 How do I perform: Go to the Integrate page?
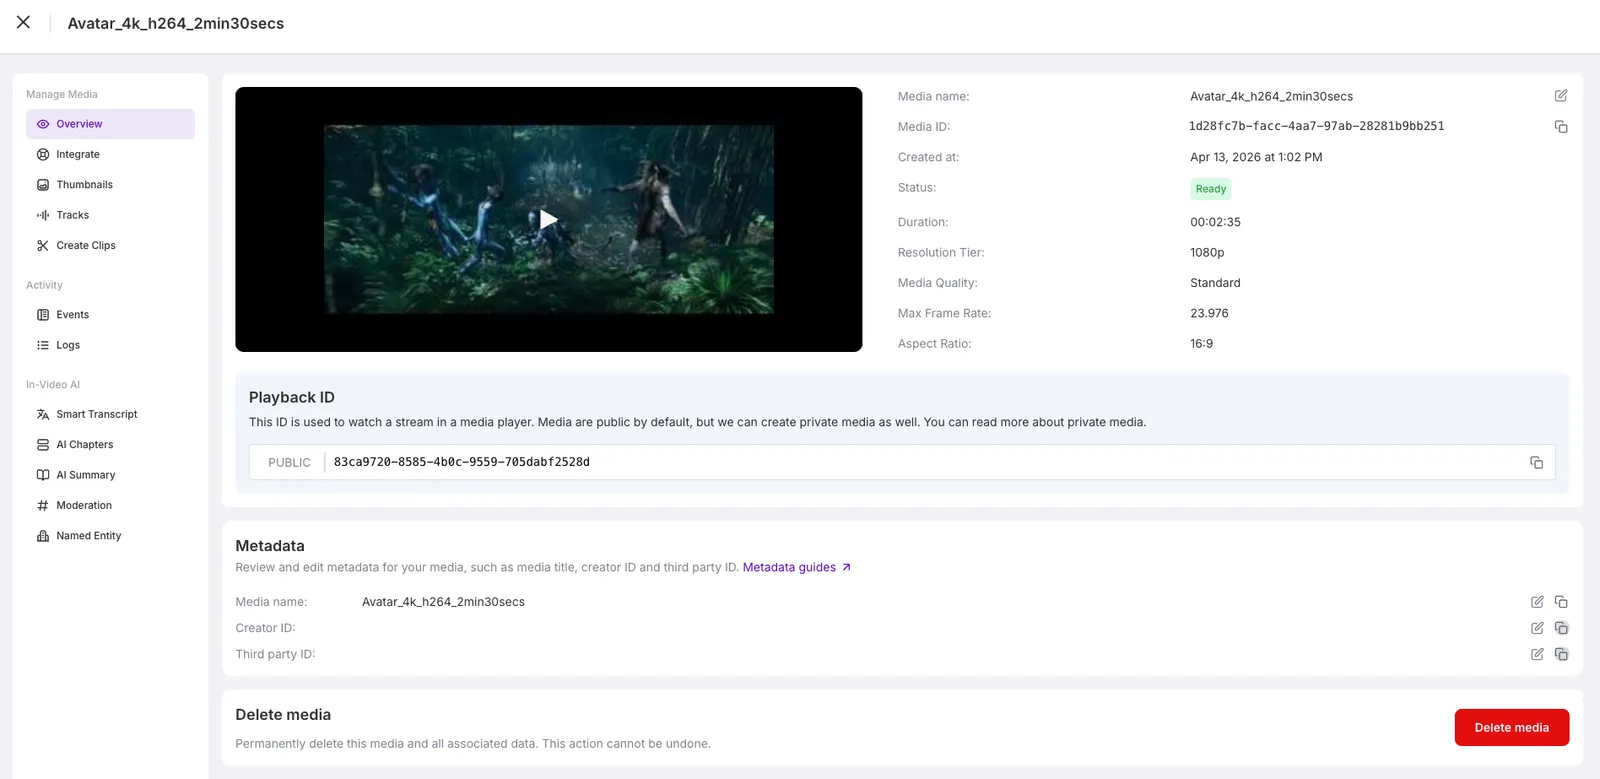110,154
